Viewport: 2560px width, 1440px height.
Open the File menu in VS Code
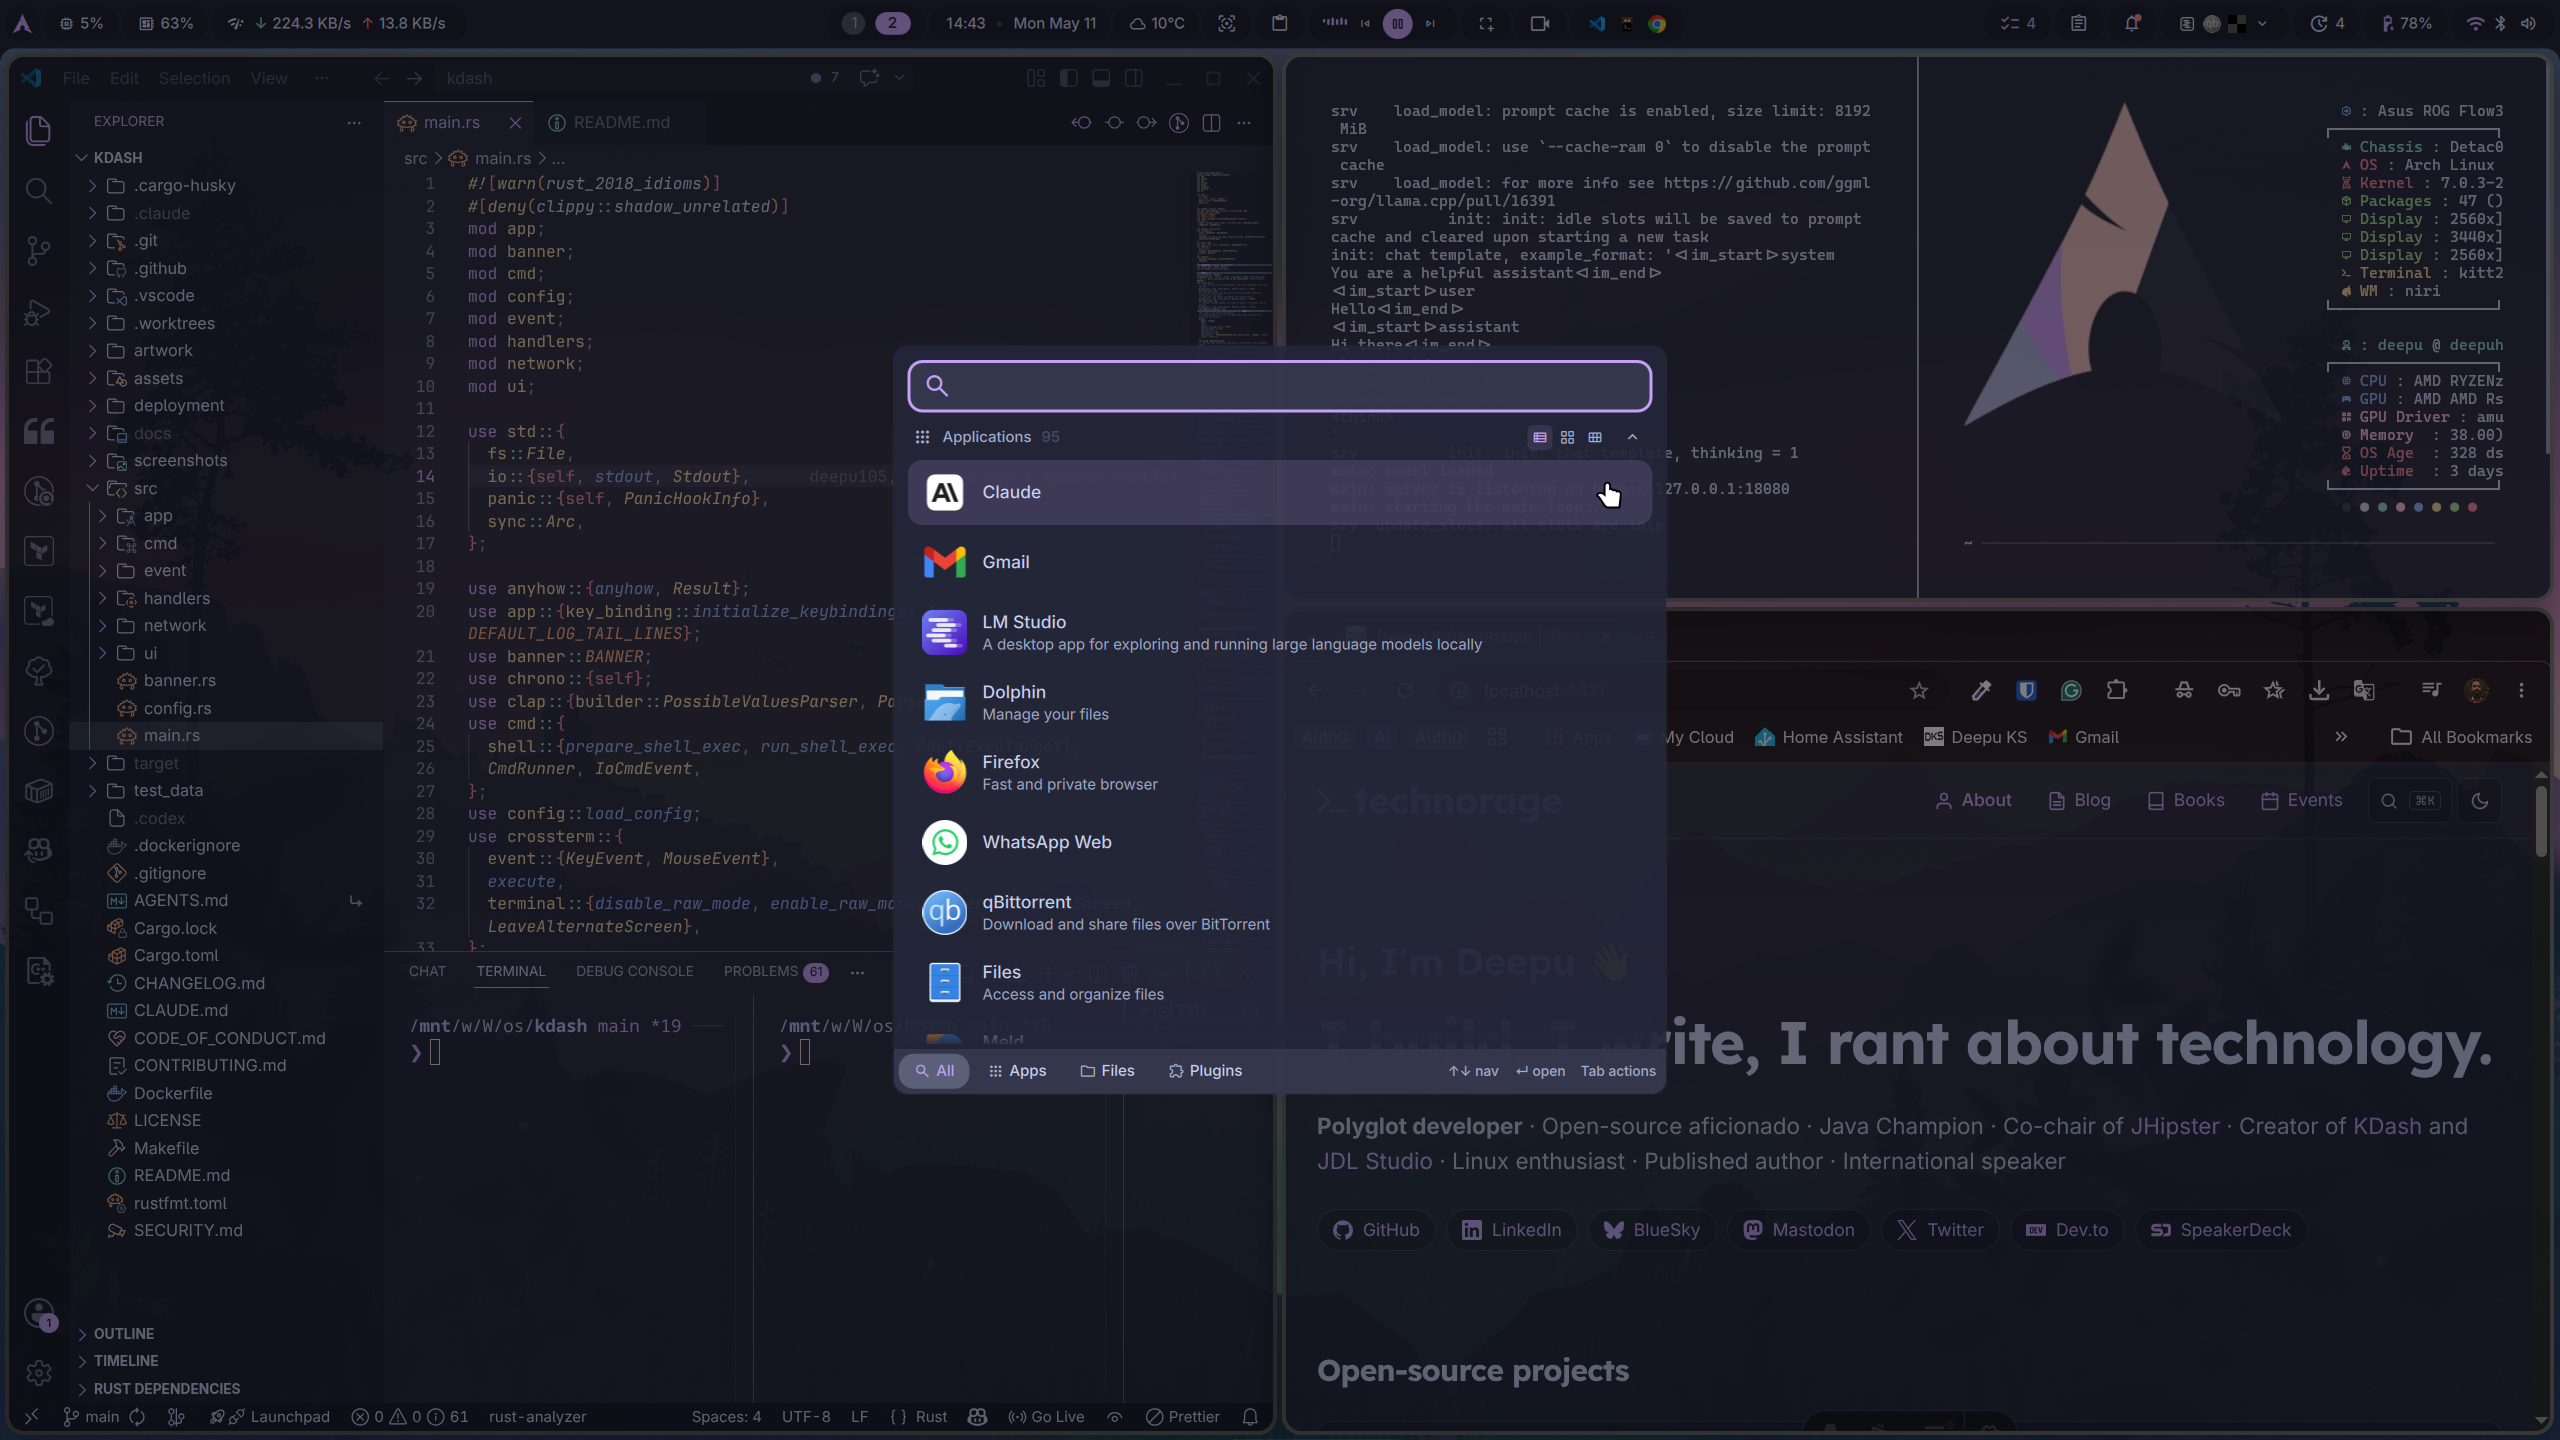(76, 78)
